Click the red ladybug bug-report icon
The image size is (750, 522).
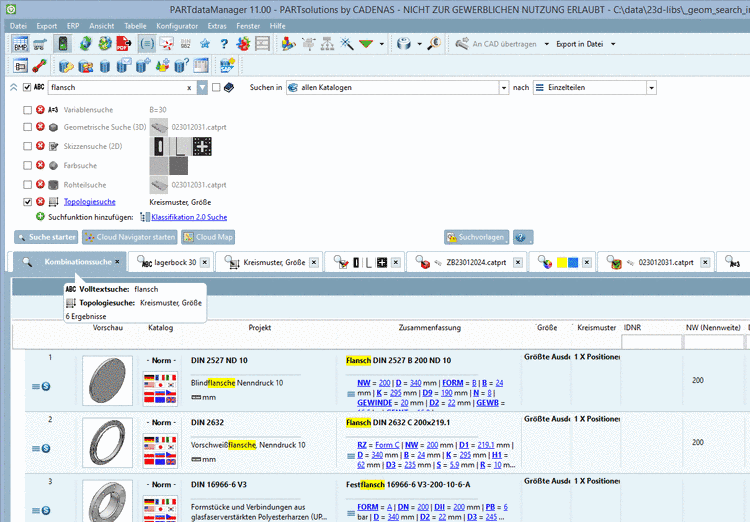(x=243, y=44)
